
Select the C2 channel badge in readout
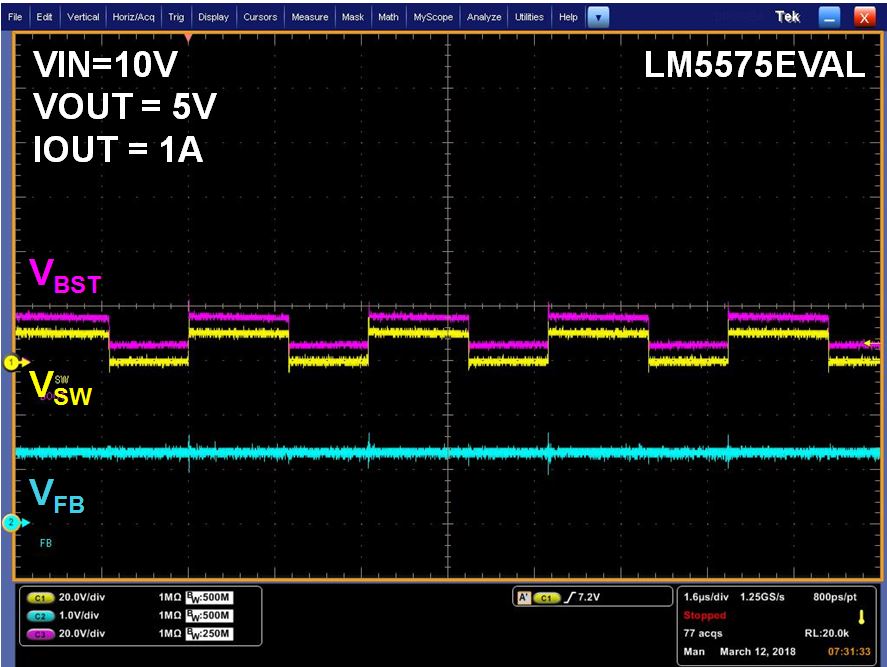click(x=40, y=616)
